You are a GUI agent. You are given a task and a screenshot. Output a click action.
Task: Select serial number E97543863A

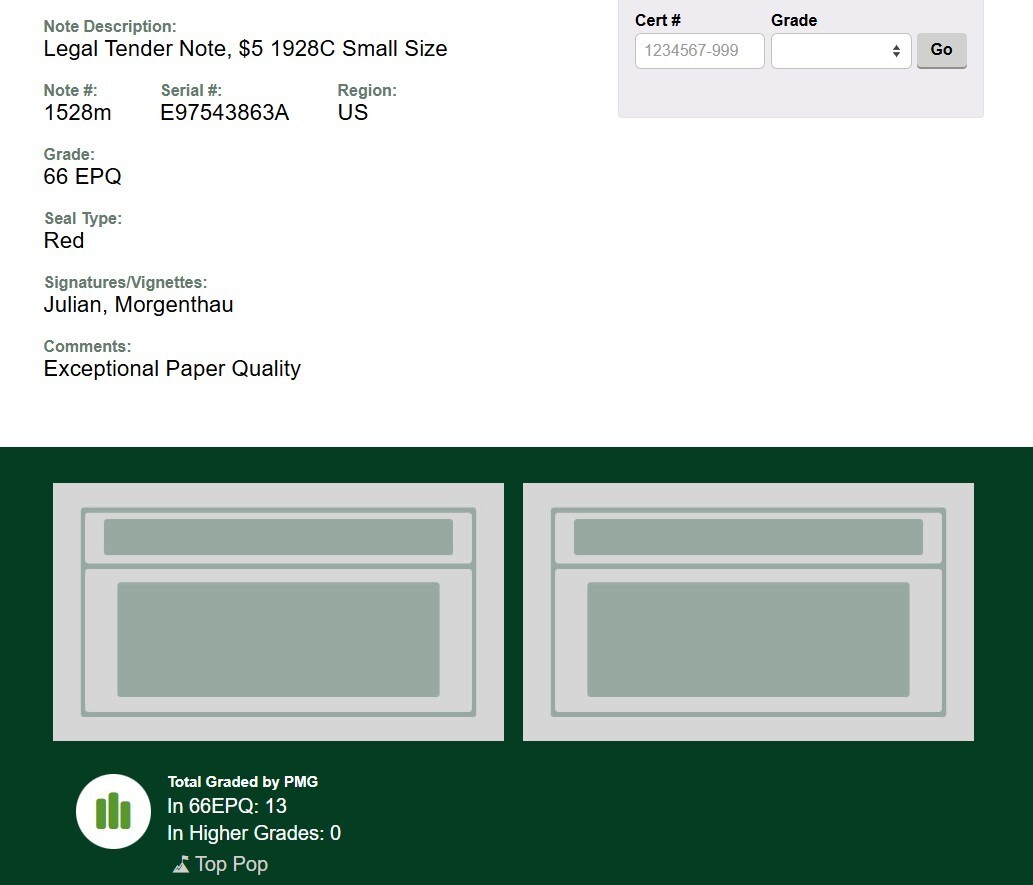click(x=225, y=113)
